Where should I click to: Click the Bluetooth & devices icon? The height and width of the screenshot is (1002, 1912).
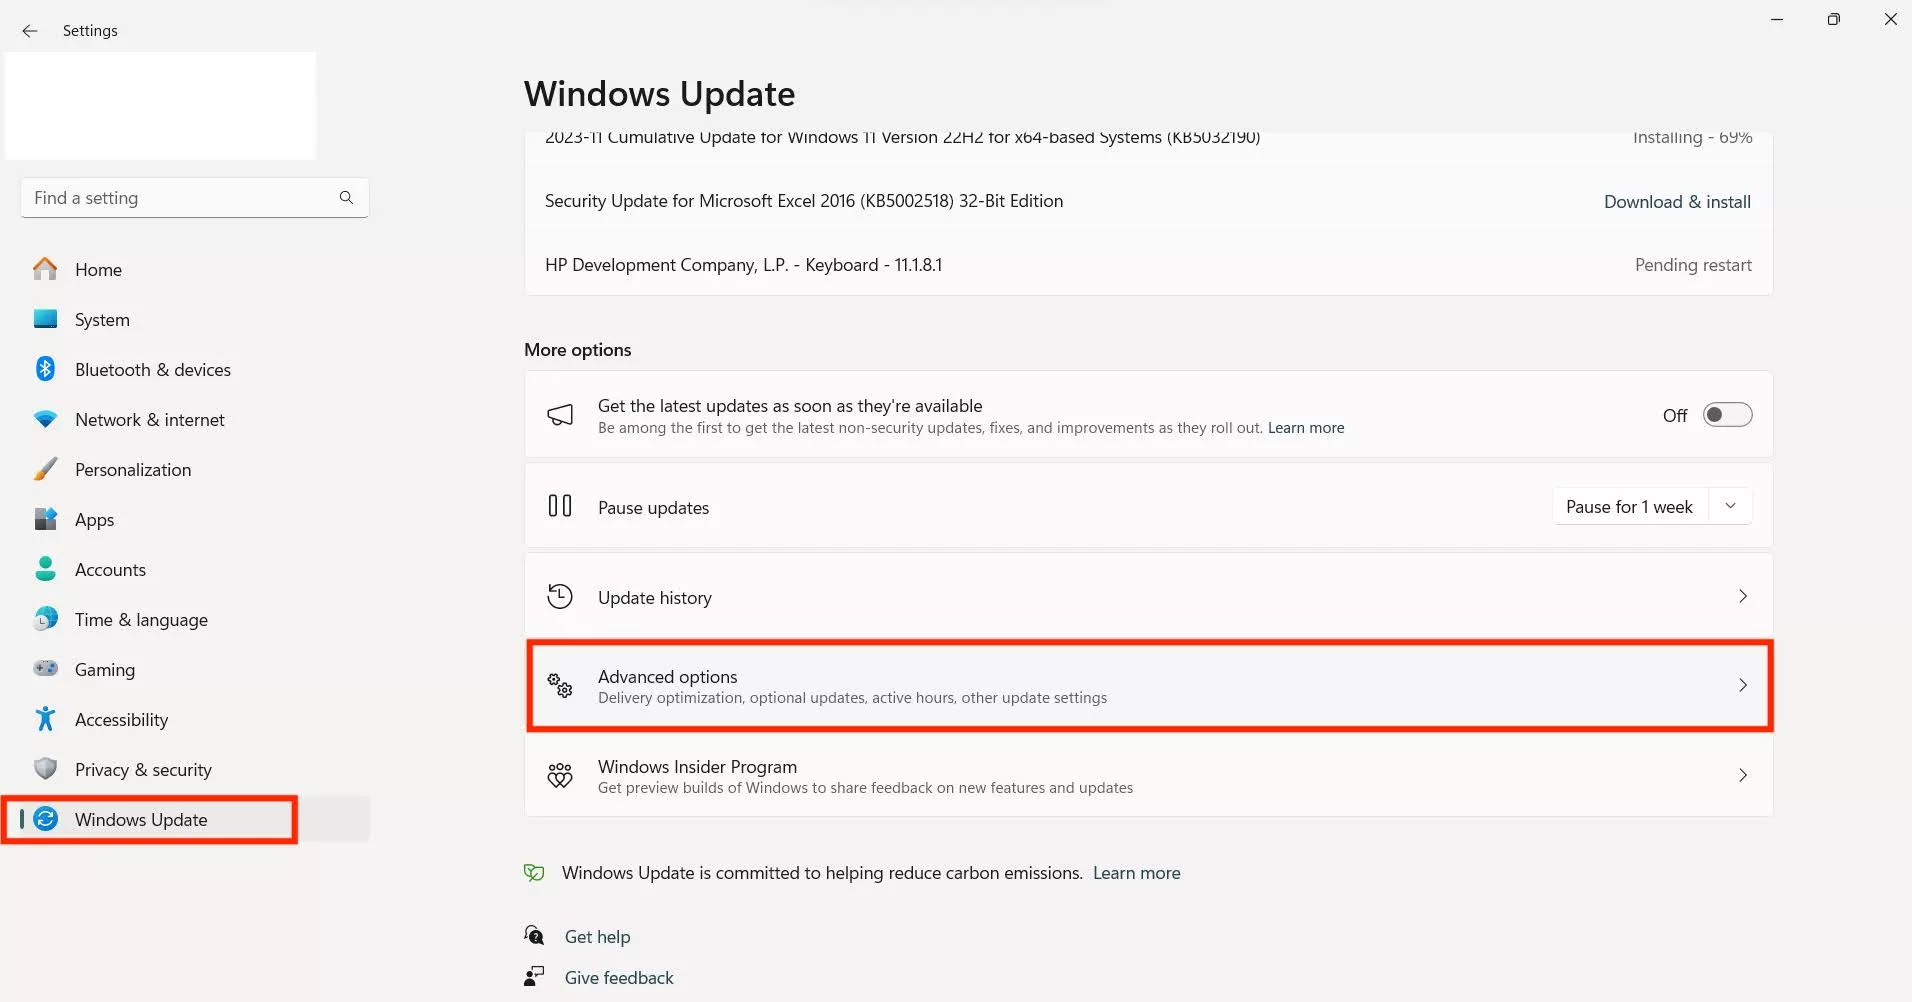[45, 369]
